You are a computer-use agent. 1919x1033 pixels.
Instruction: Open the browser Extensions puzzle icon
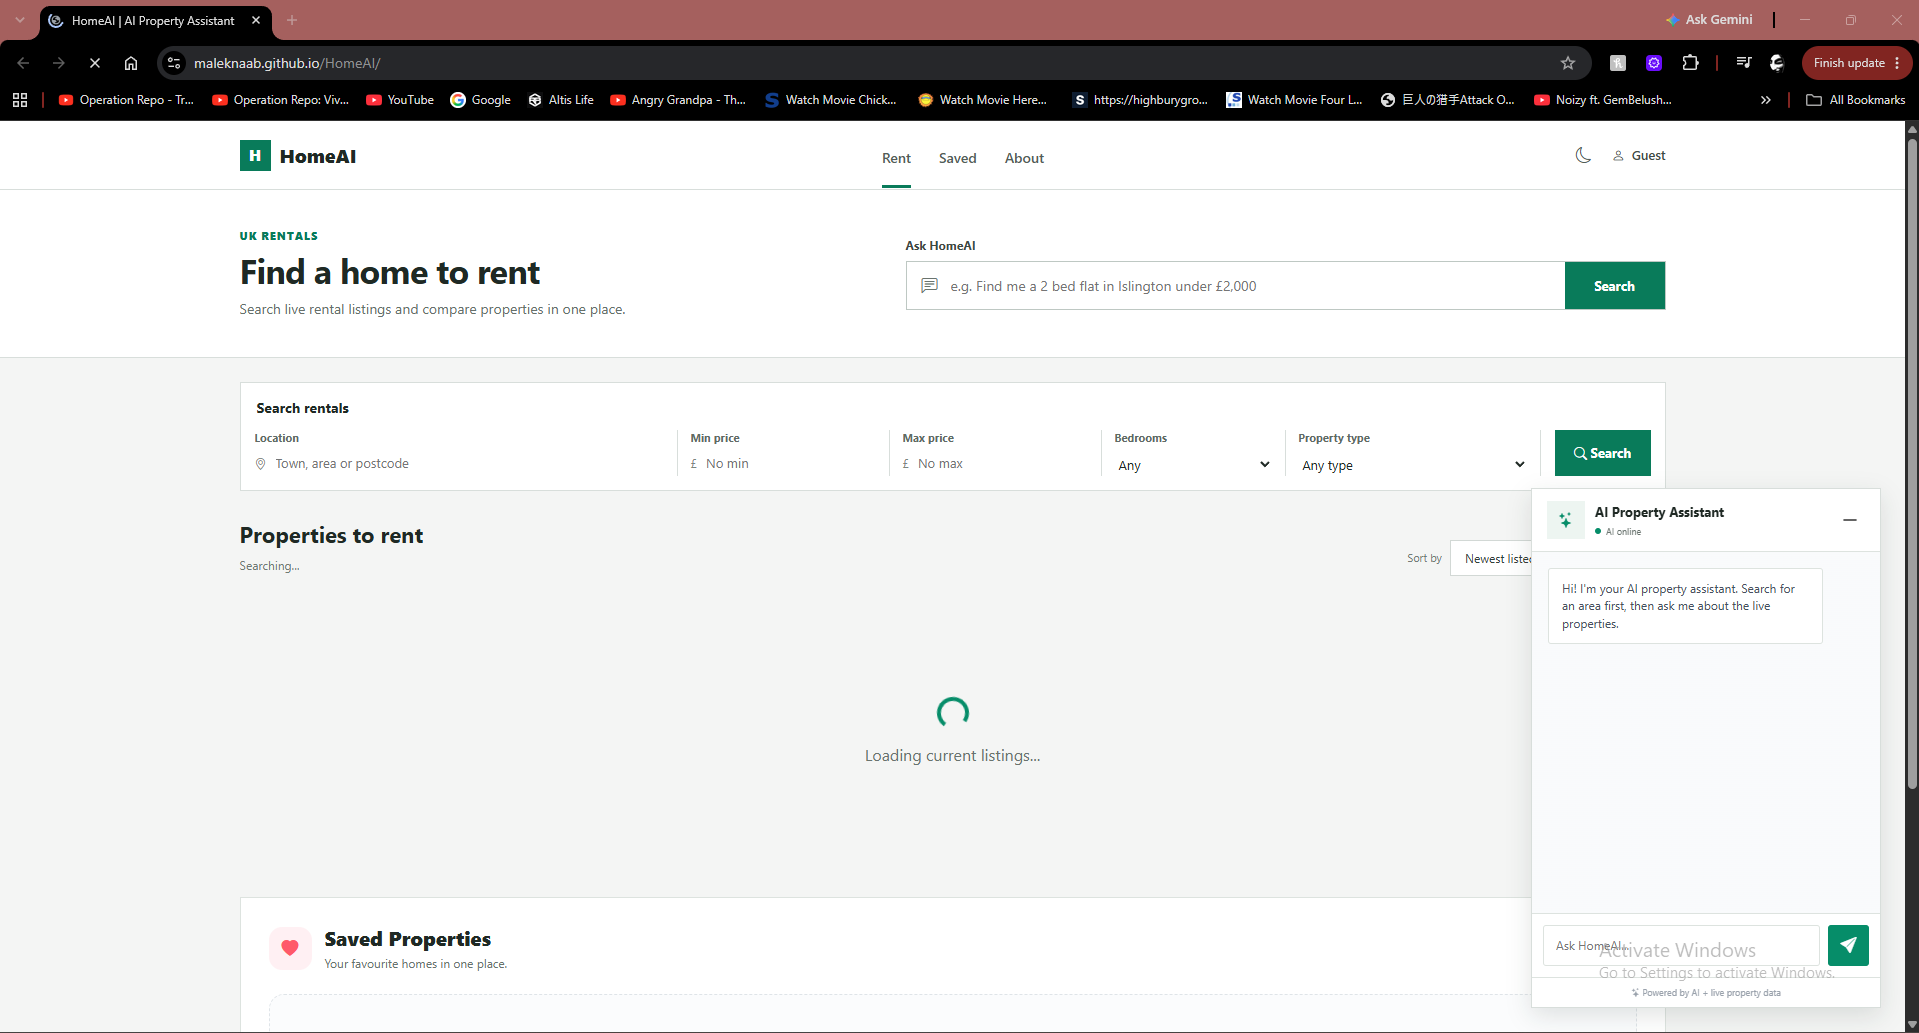coord(1690,63)
